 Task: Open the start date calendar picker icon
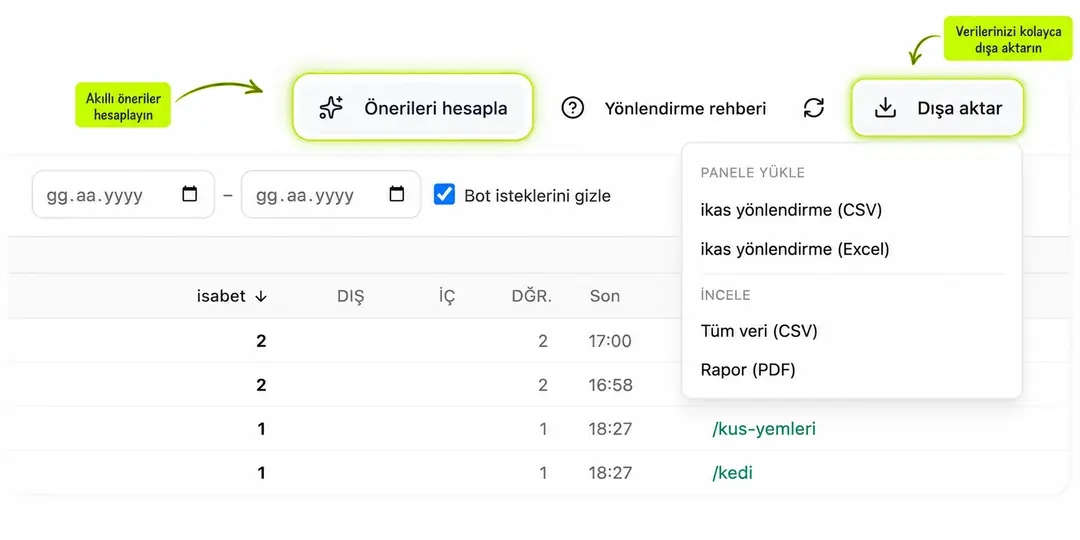(x=189, y=194)
